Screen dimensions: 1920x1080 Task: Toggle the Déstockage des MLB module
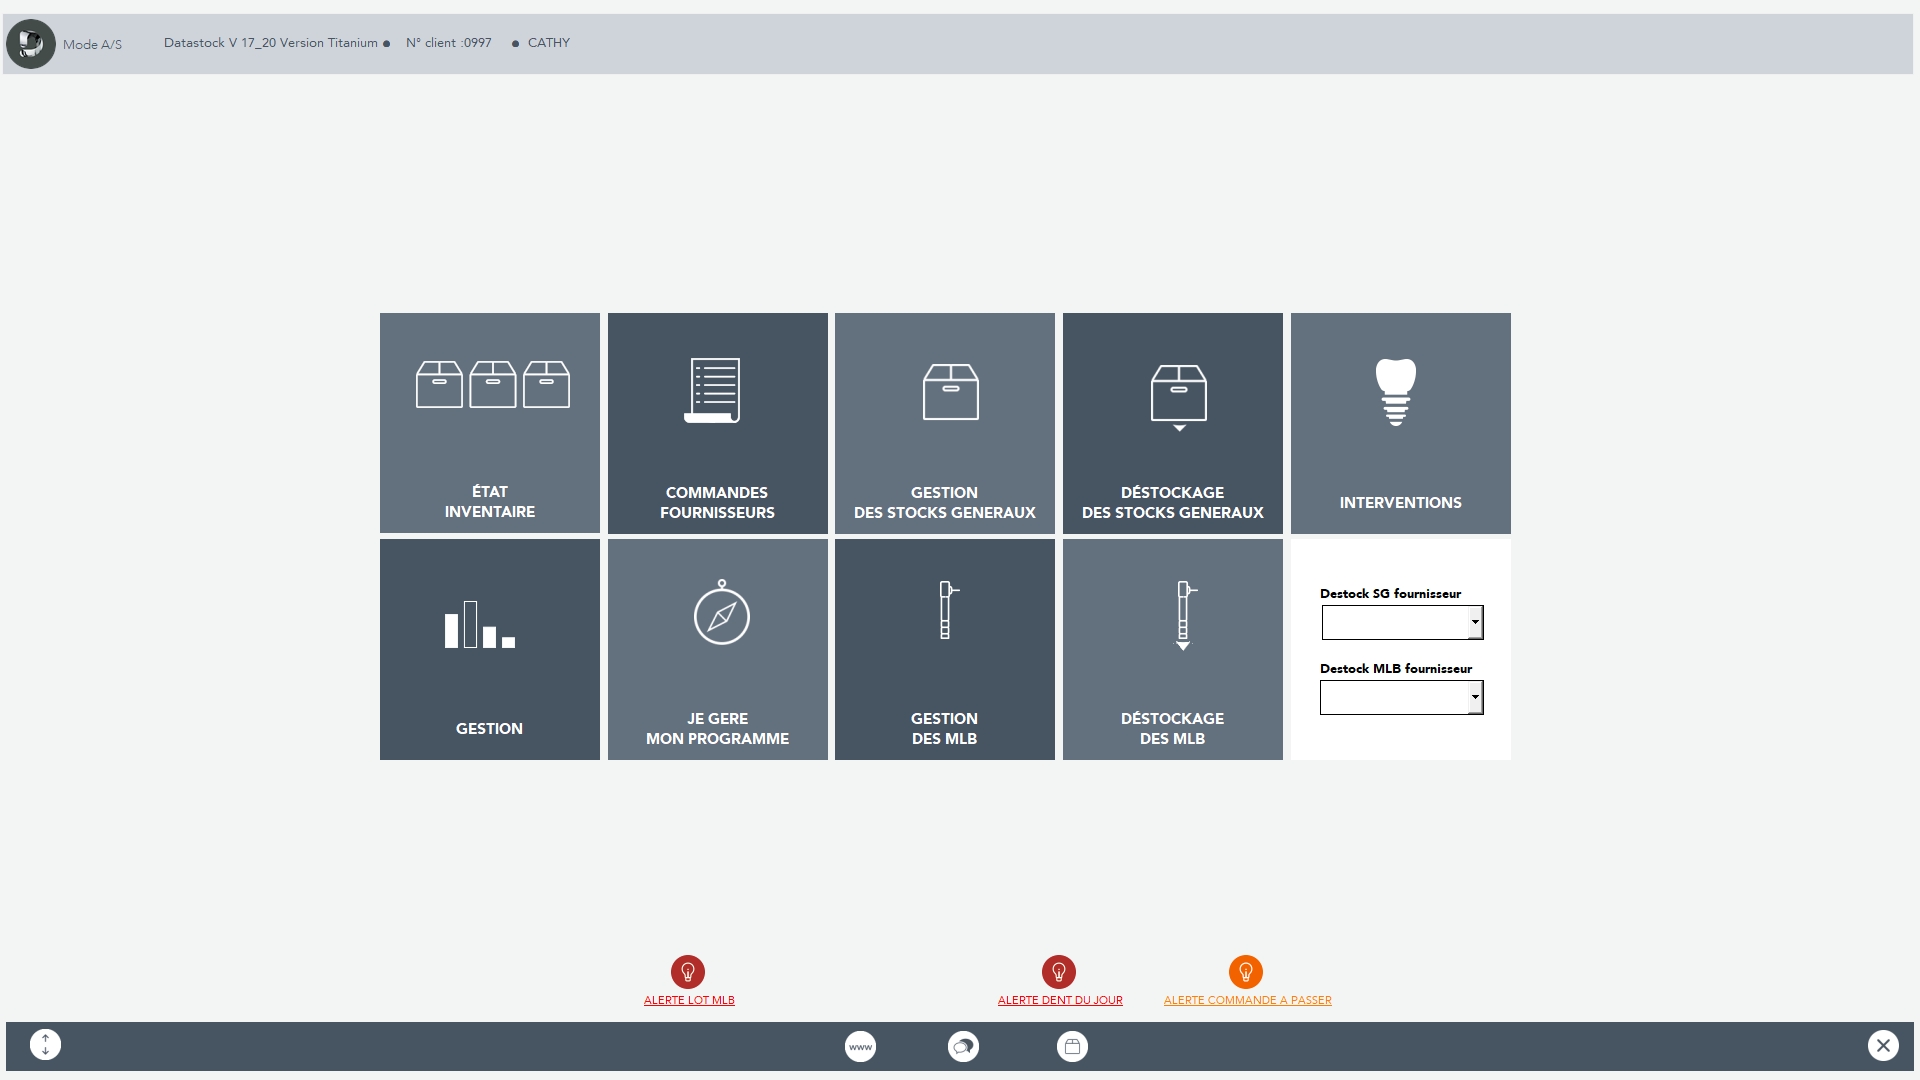[1172, 649]
